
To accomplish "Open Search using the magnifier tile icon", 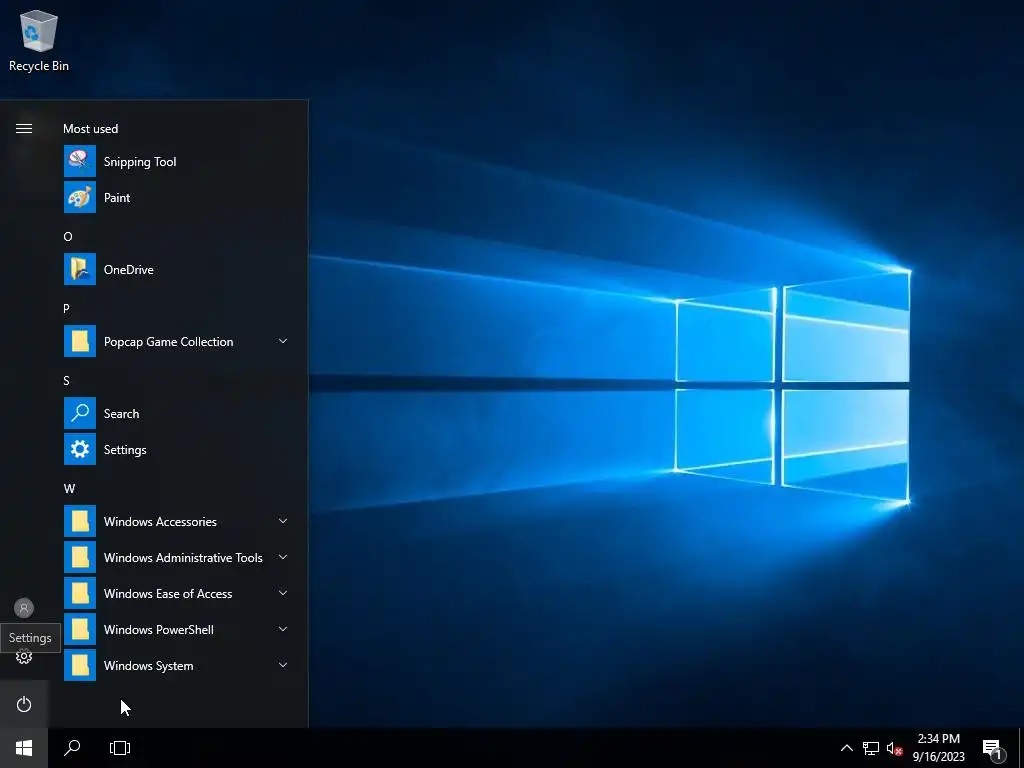I will coord(80,413).
